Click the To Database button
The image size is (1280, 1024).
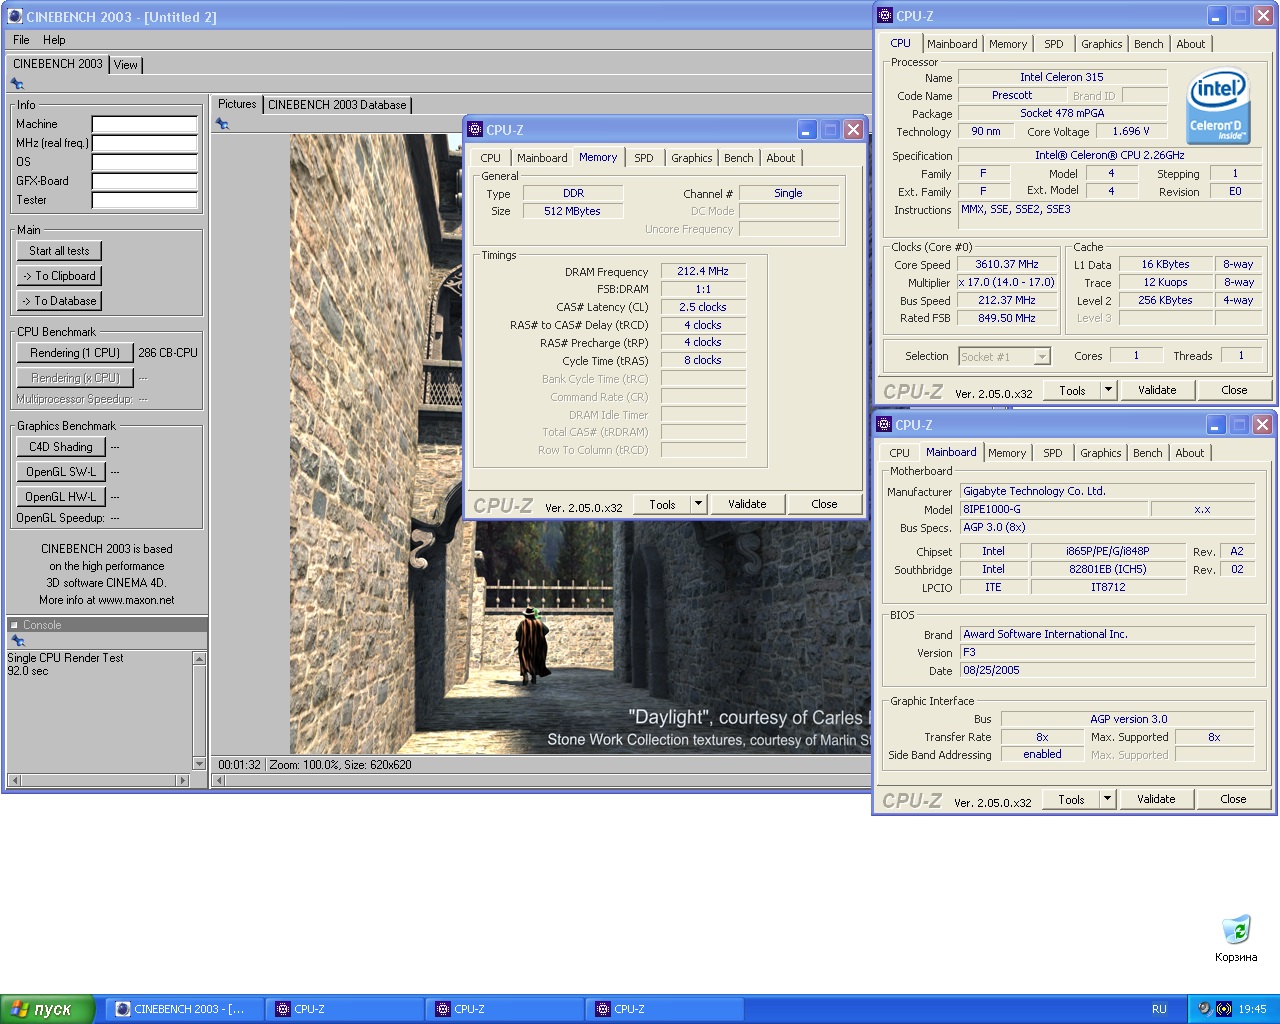(59, 301)
